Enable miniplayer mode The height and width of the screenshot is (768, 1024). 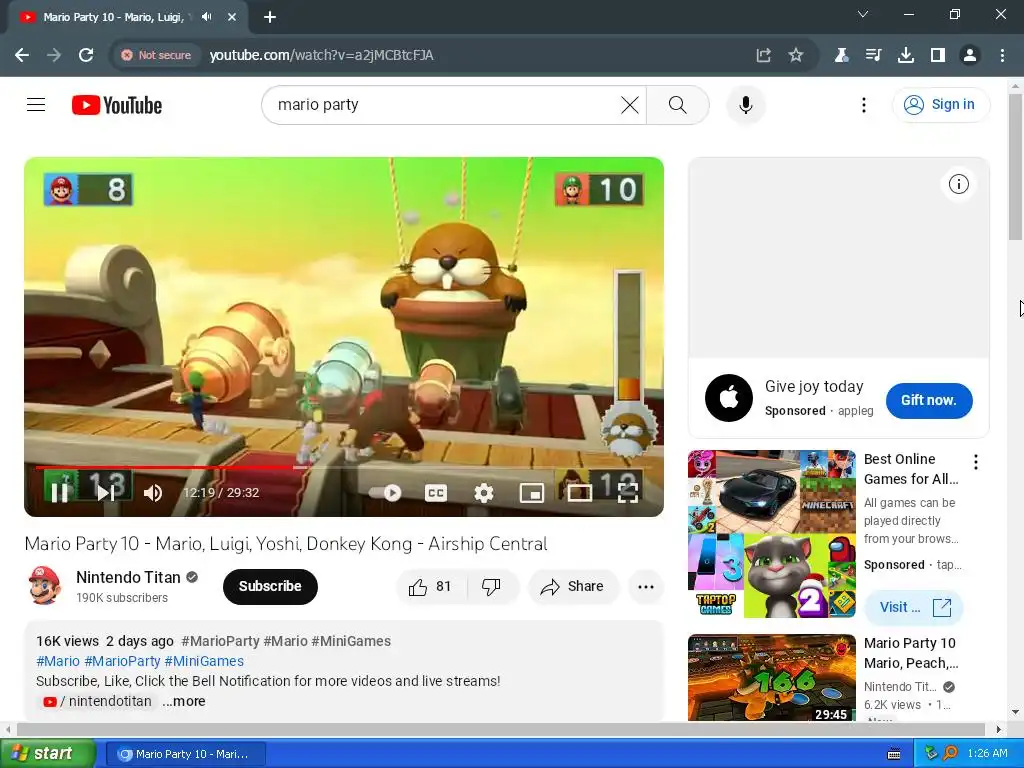point(532,492)
